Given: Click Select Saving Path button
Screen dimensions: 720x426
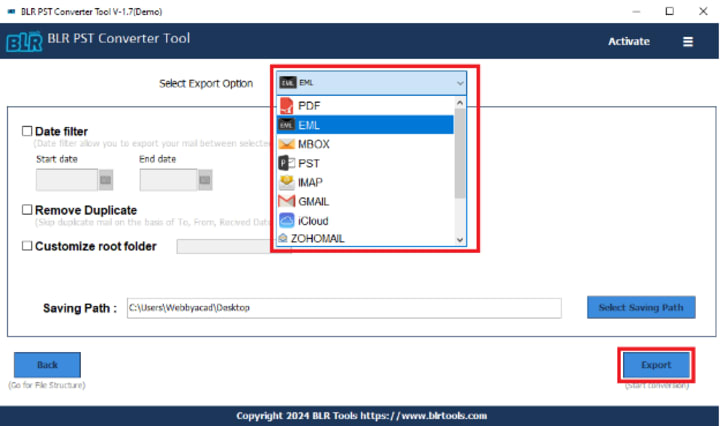Looking at the screenshot, I should coord(641,307).
